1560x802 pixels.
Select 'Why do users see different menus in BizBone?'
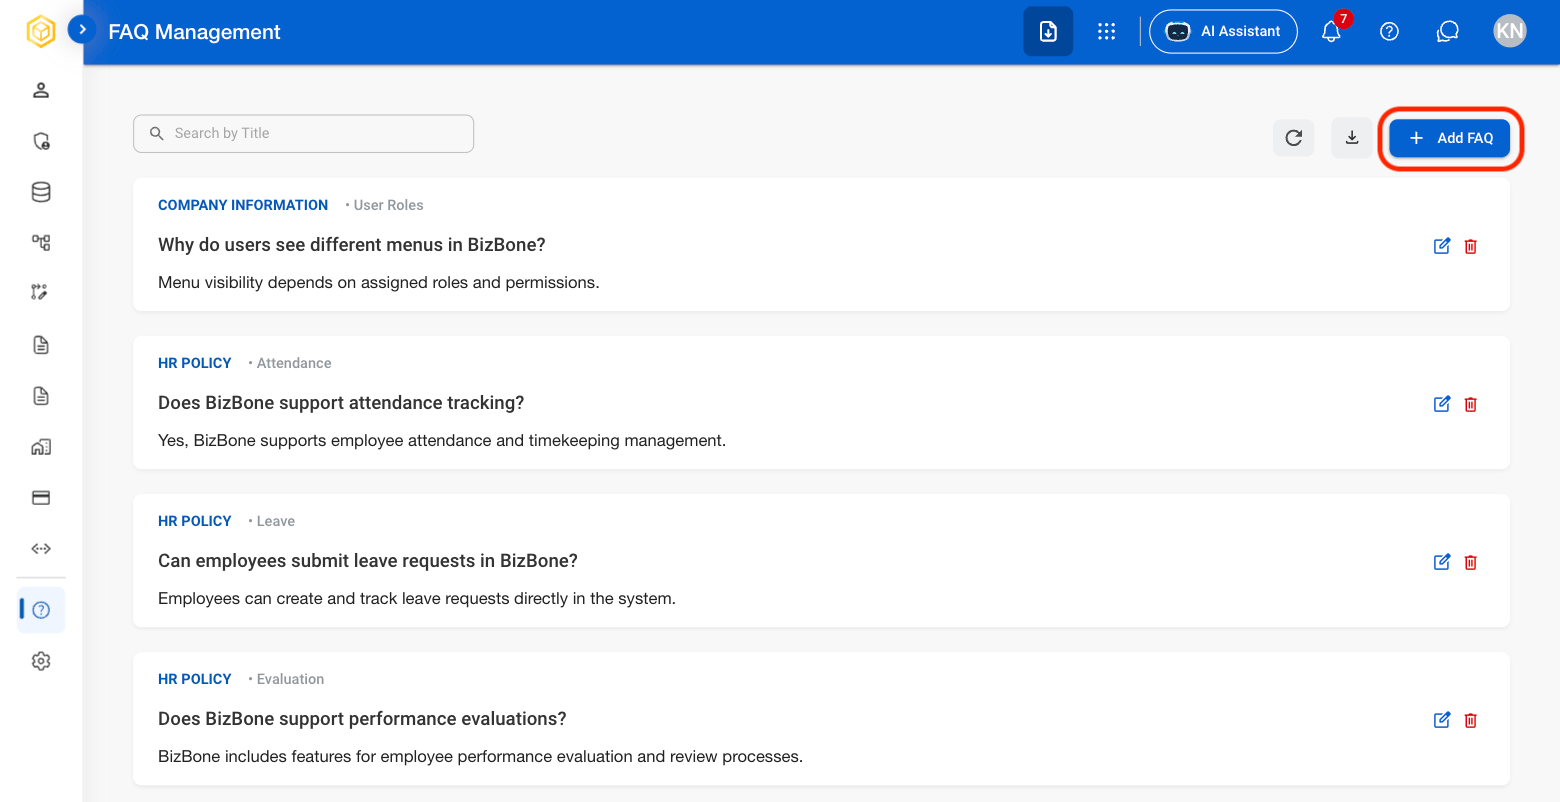click(x=352, y=245)
